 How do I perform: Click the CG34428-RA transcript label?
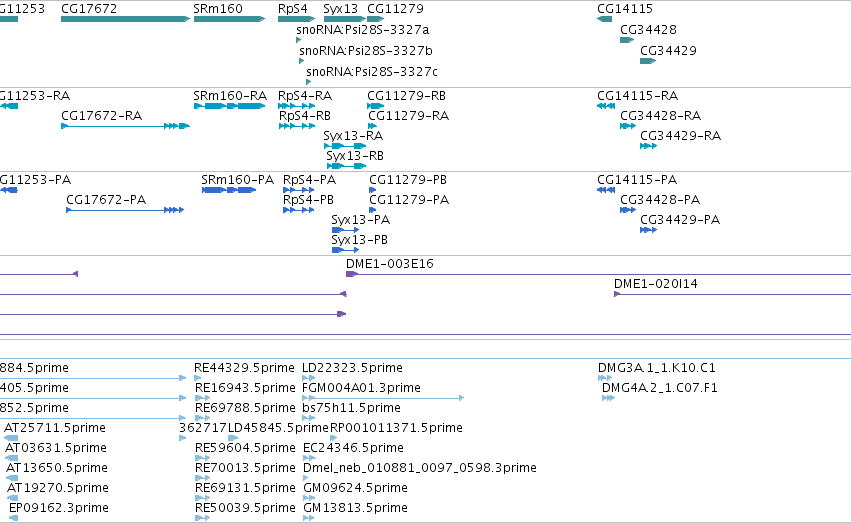point(661,116)
